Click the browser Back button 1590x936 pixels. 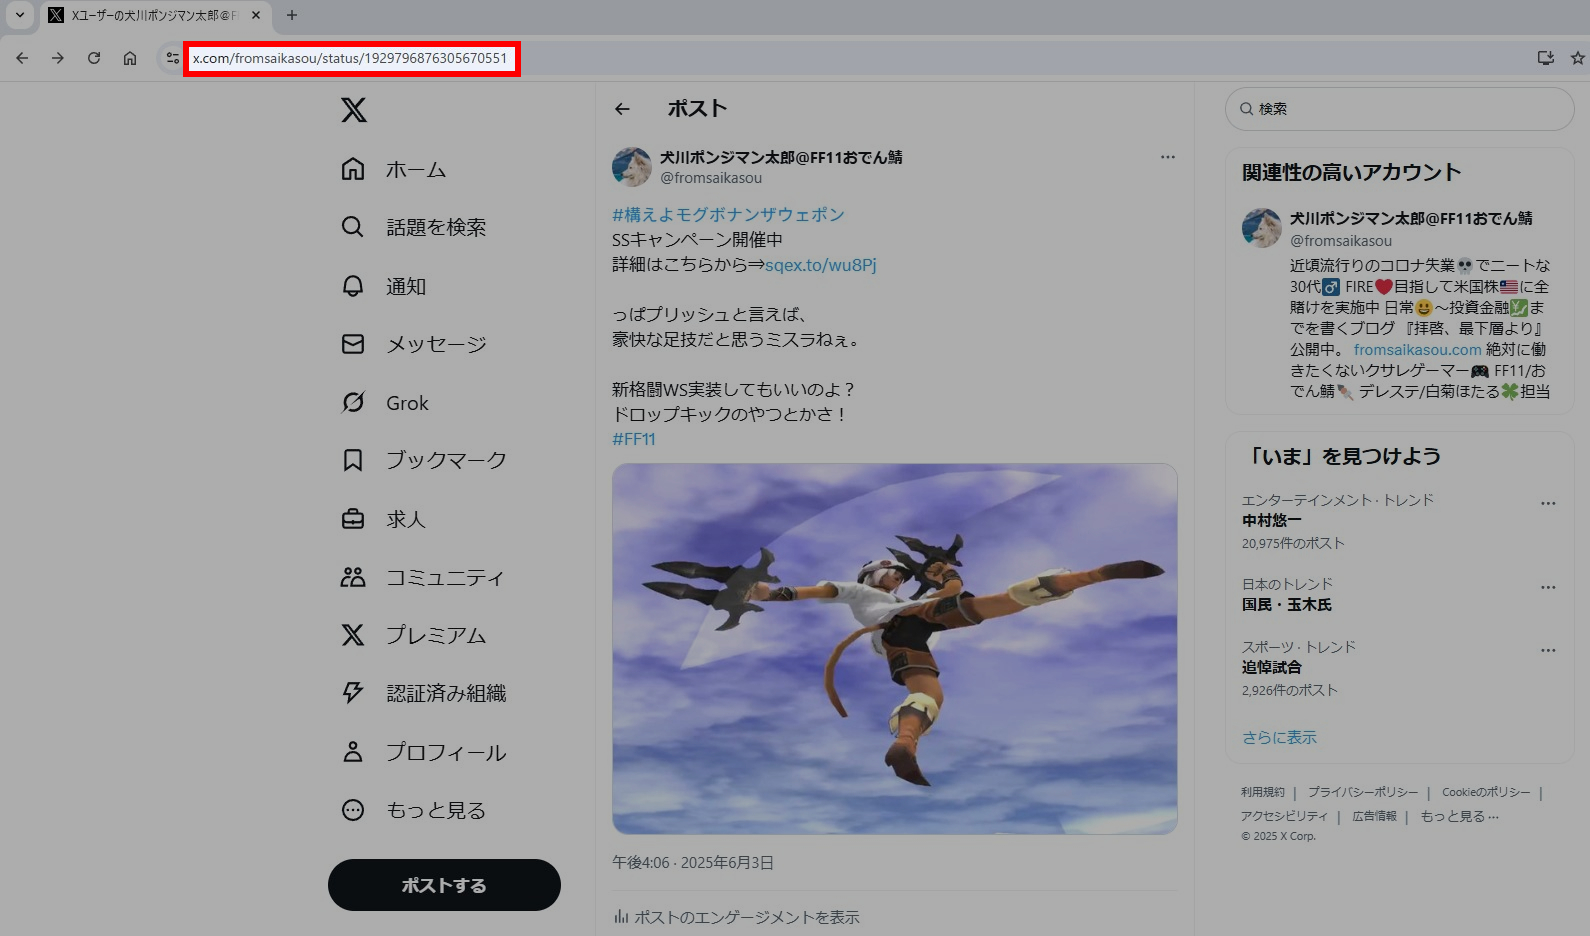tap(22, 58)
